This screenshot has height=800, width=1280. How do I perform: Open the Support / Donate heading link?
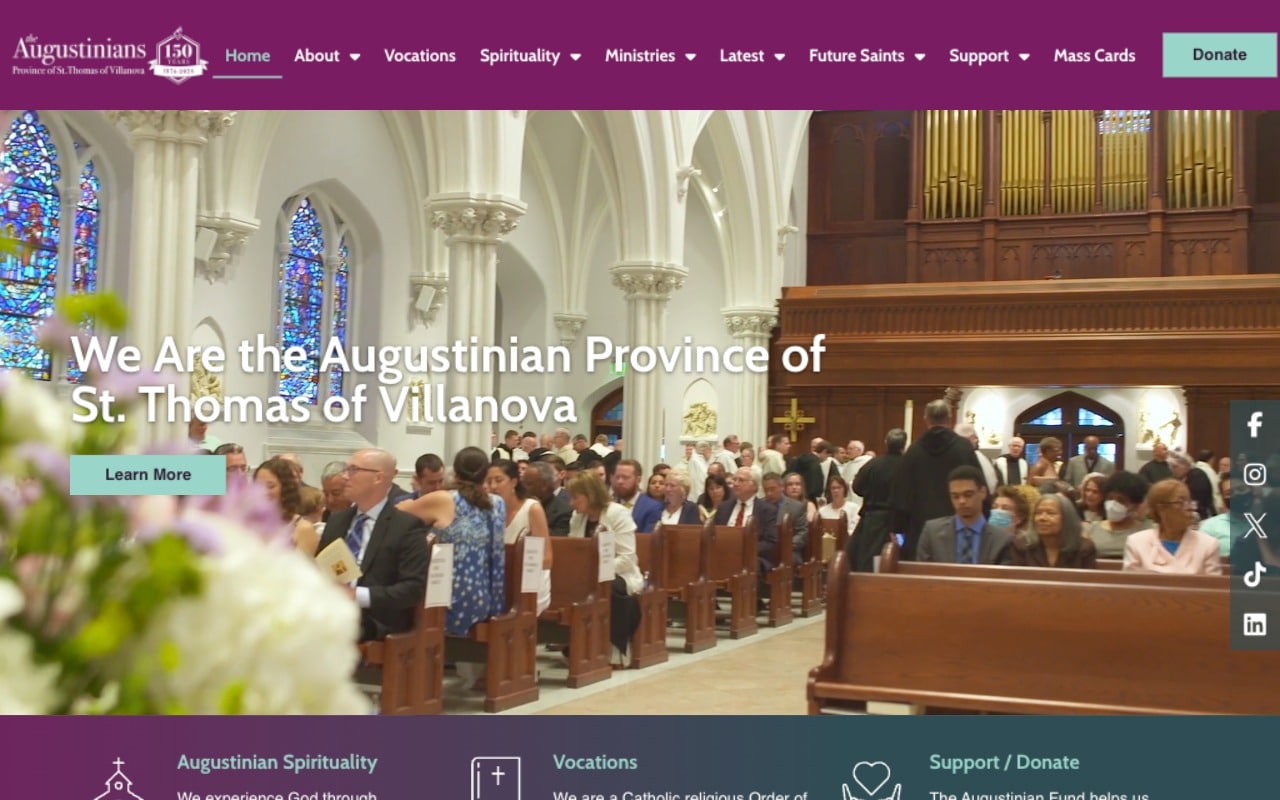pos(1004,762)
